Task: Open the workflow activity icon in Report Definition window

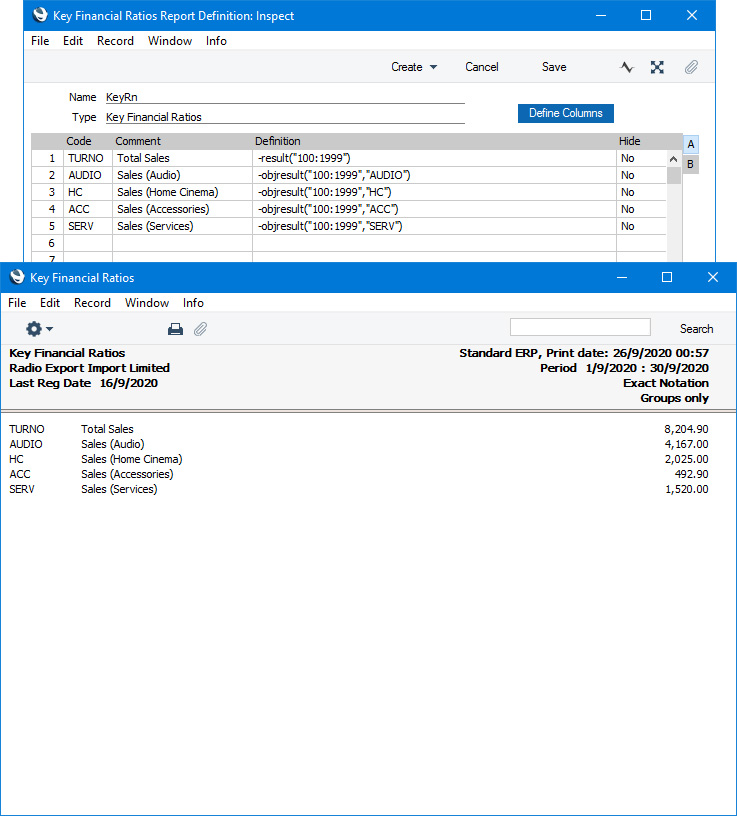Action: point(627,67)
